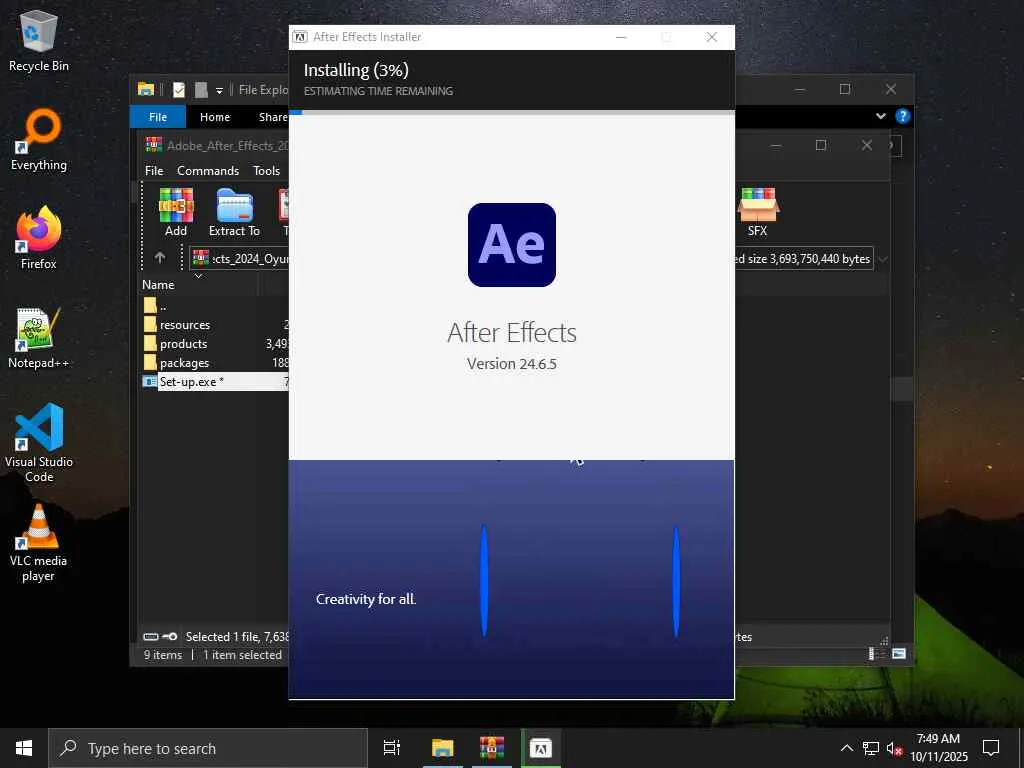The image size is (1024, 768).
Task: Select the Set-up.exe file row
Action: [x=216, y=381]
